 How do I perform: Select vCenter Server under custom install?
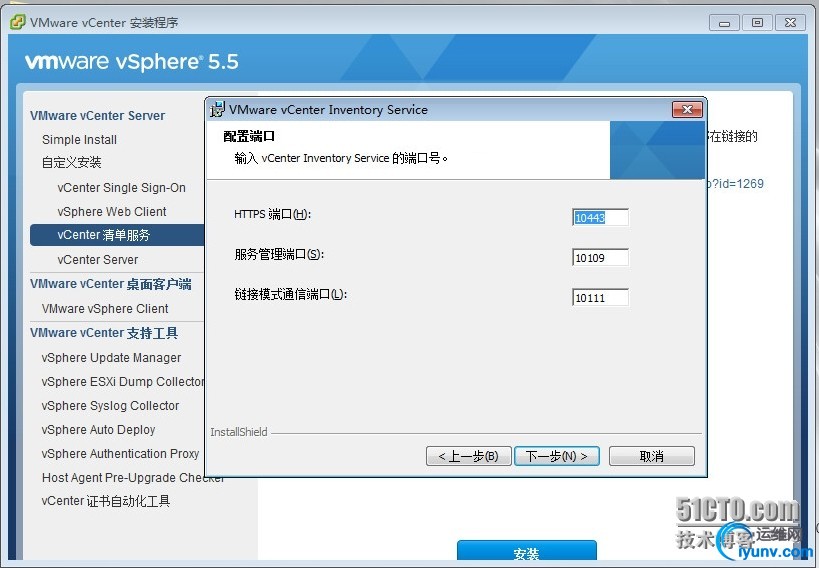(x=98, y=260)
